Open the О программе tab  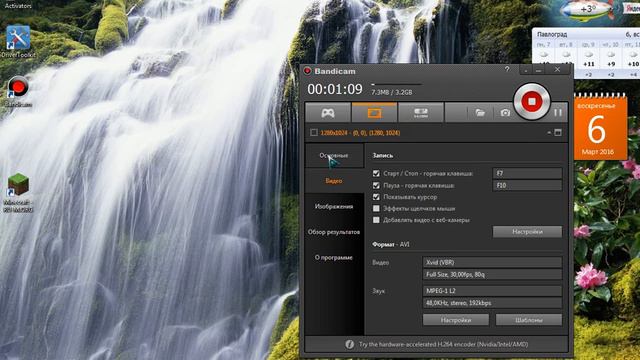point(334,258)
